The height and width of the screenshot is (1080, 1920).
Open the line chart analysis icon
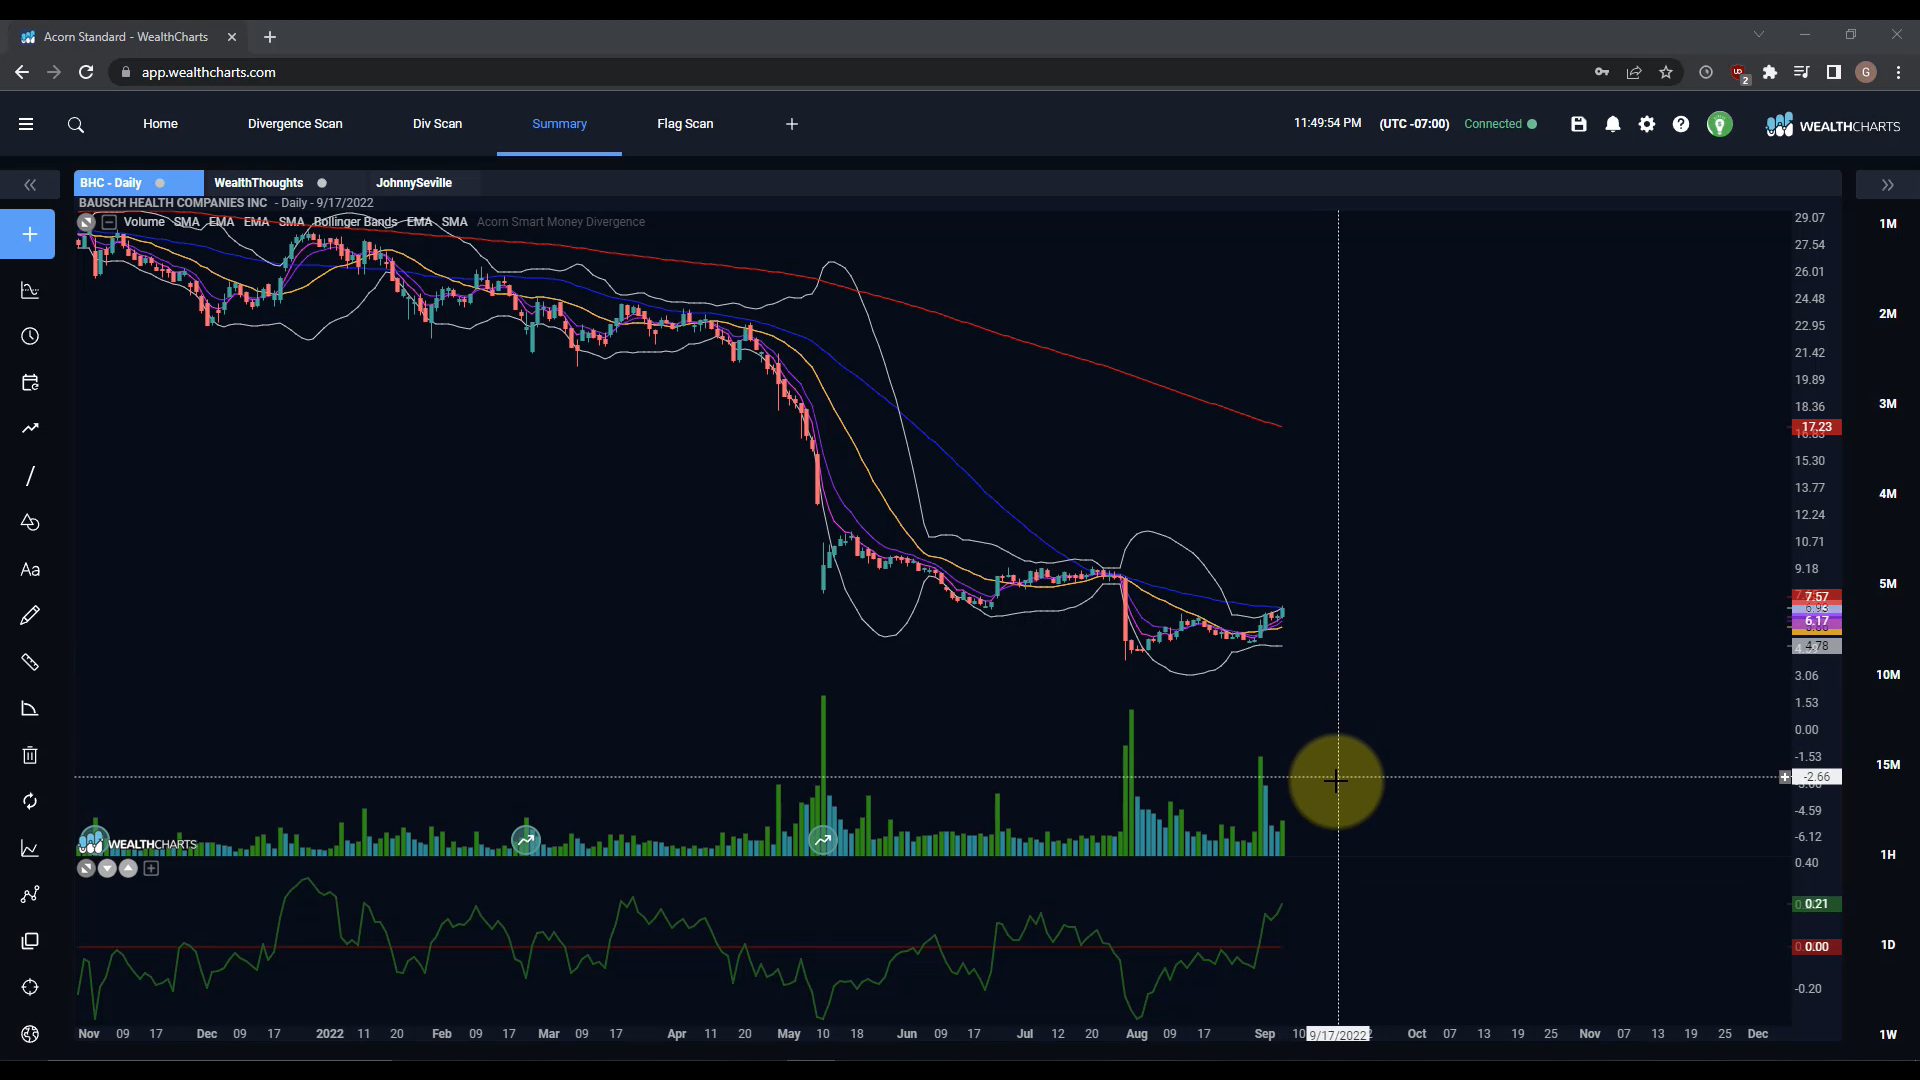click(x=30, y=848)
